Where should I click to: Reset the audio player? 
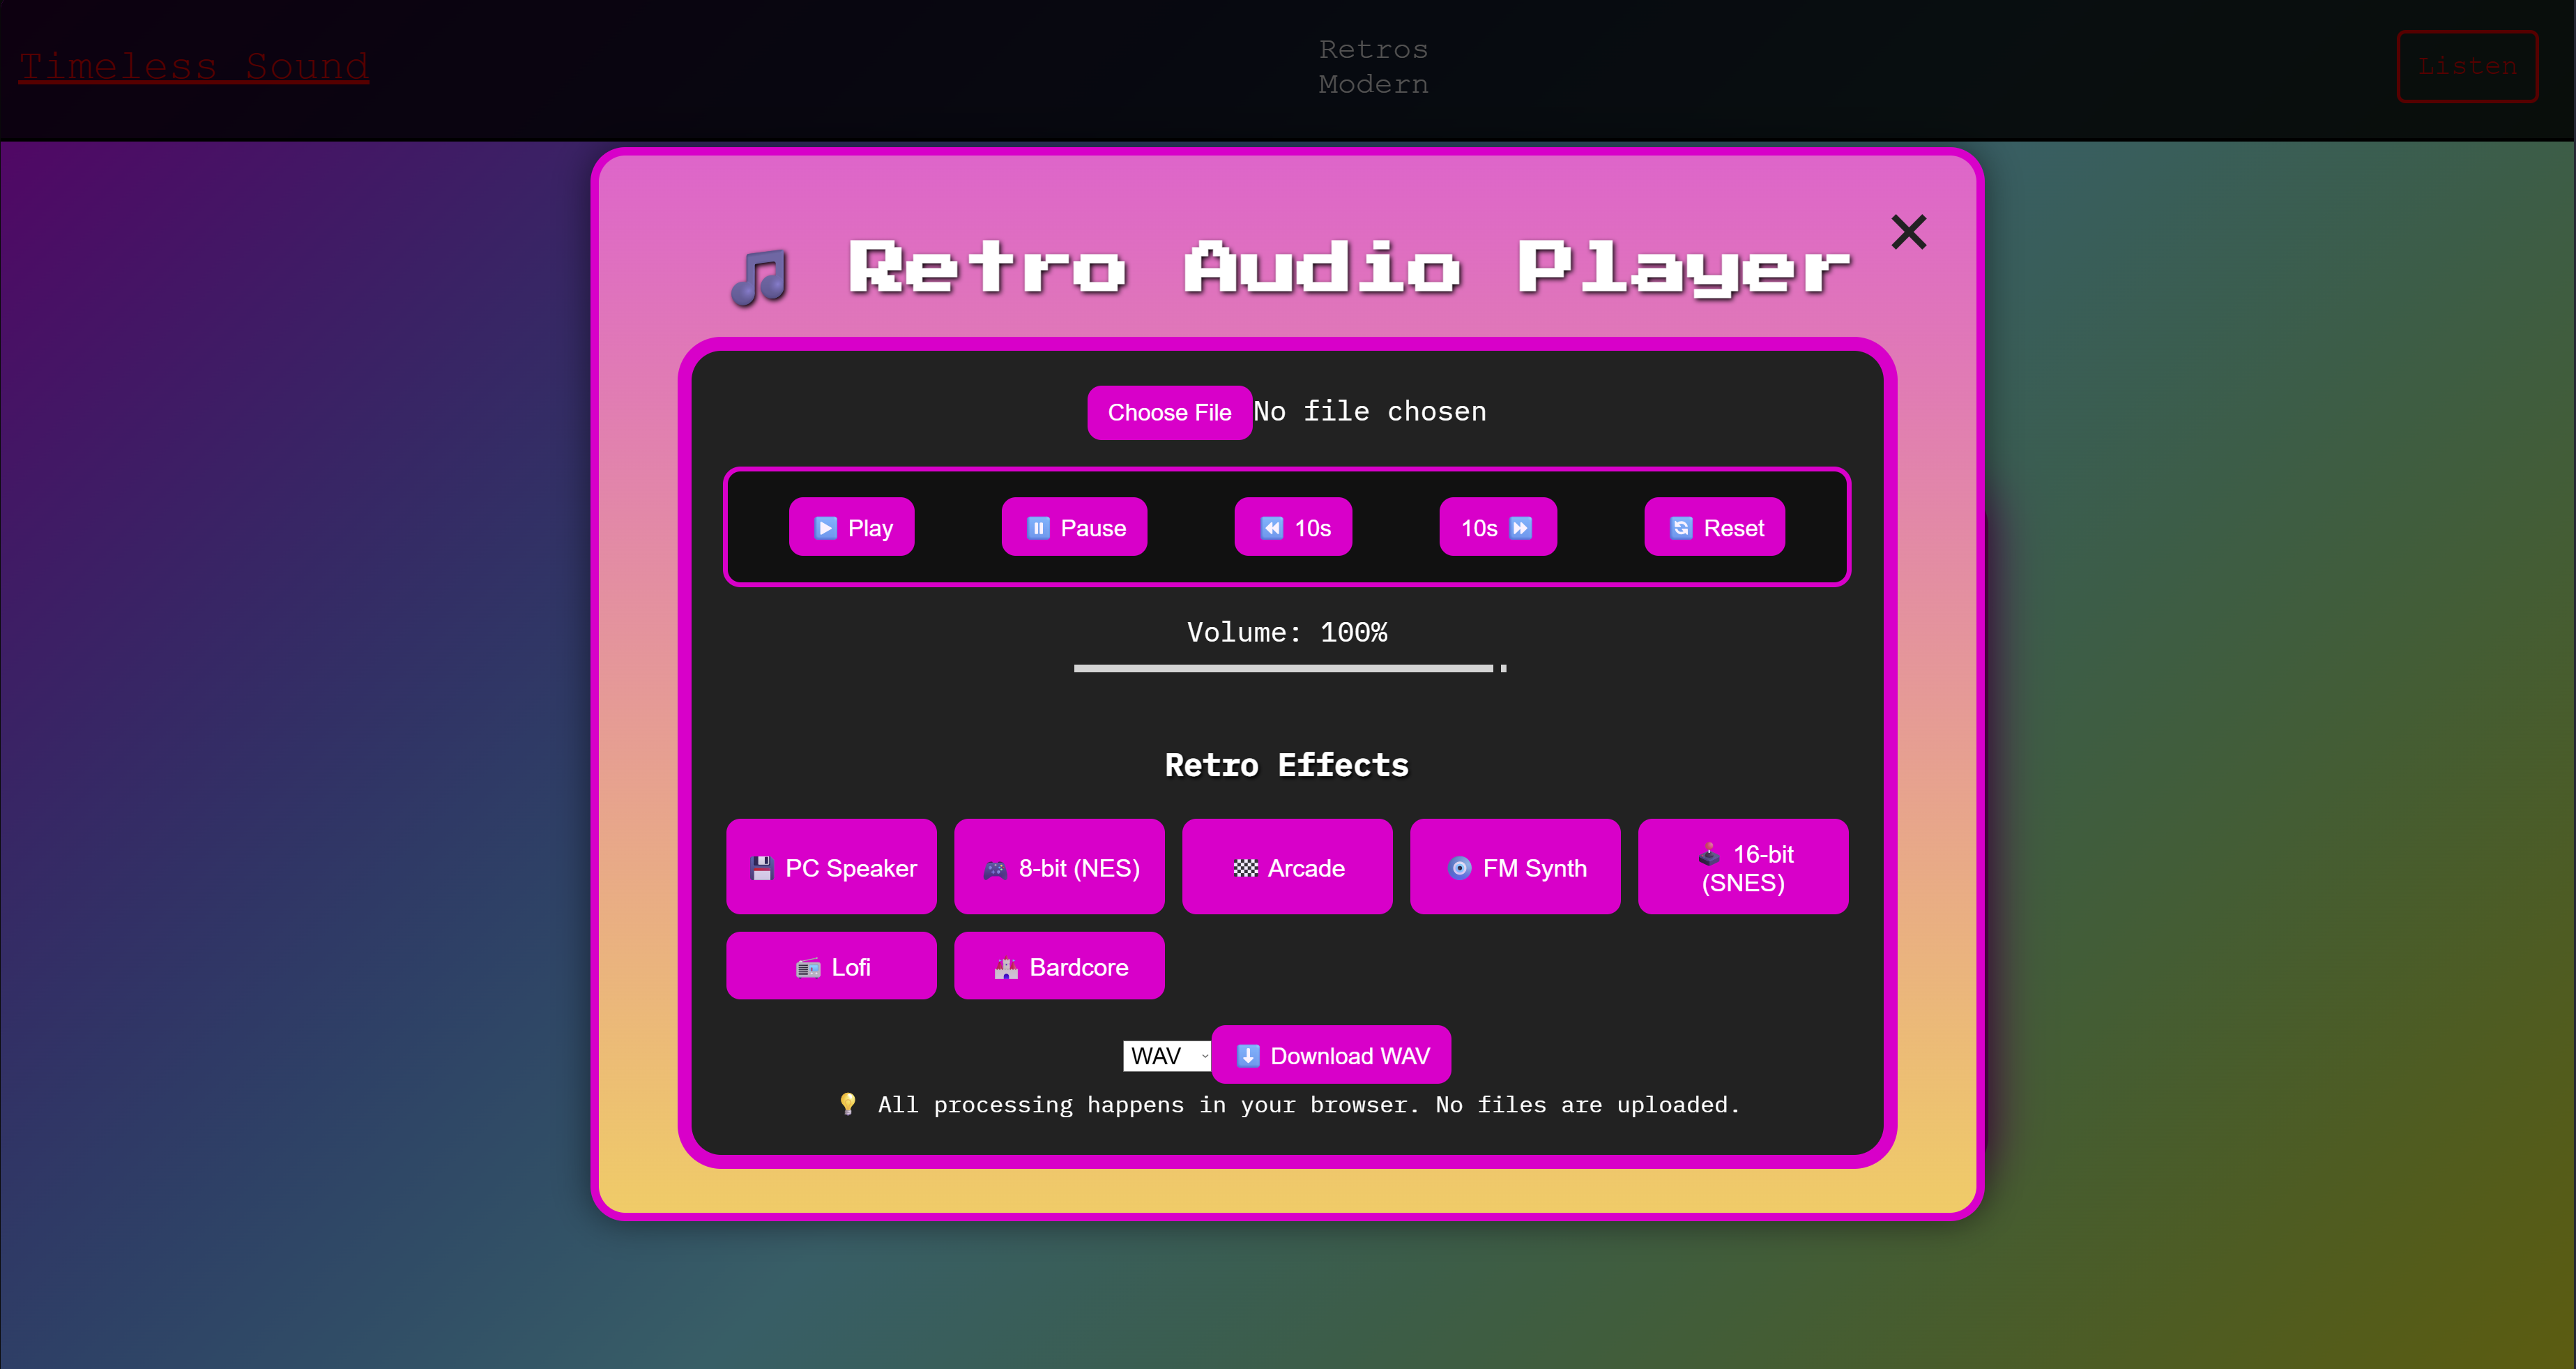point(1714,527)
